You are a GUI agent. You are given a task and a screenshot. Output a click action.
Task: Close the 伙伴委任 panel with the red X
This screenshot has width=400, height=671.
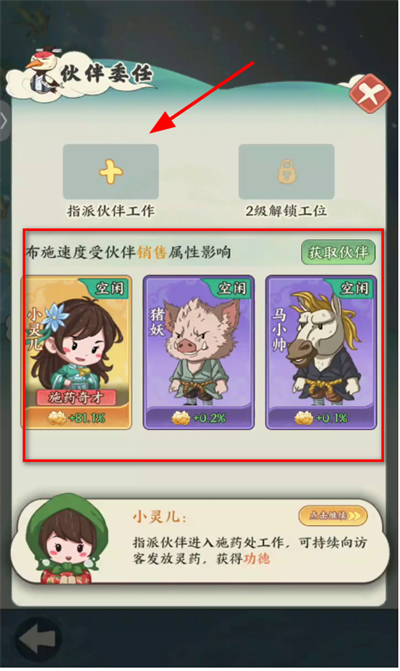click(370, 94)
